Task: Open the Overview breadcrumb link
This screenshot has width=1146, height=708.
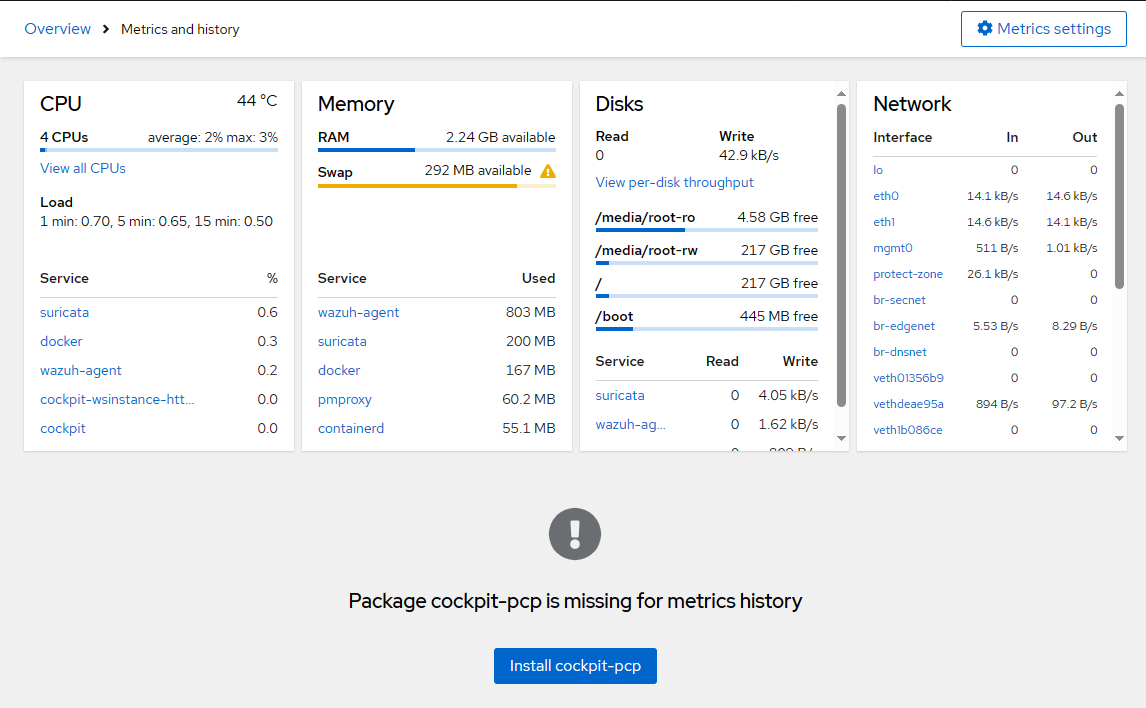Action: pos(57,29)
